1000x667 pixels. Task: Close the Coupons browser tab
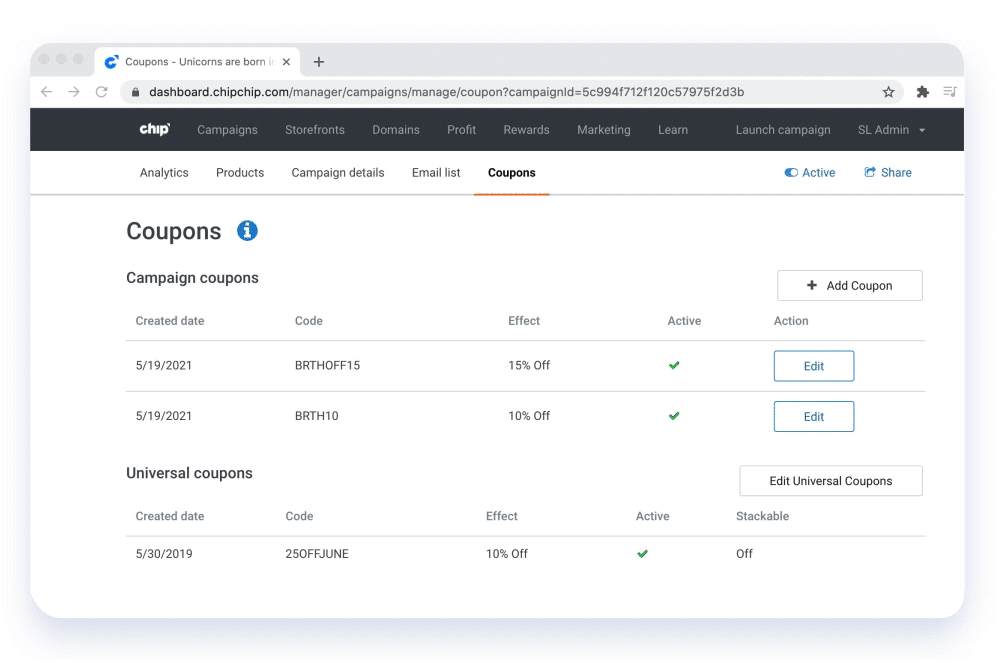click(286, 62)
